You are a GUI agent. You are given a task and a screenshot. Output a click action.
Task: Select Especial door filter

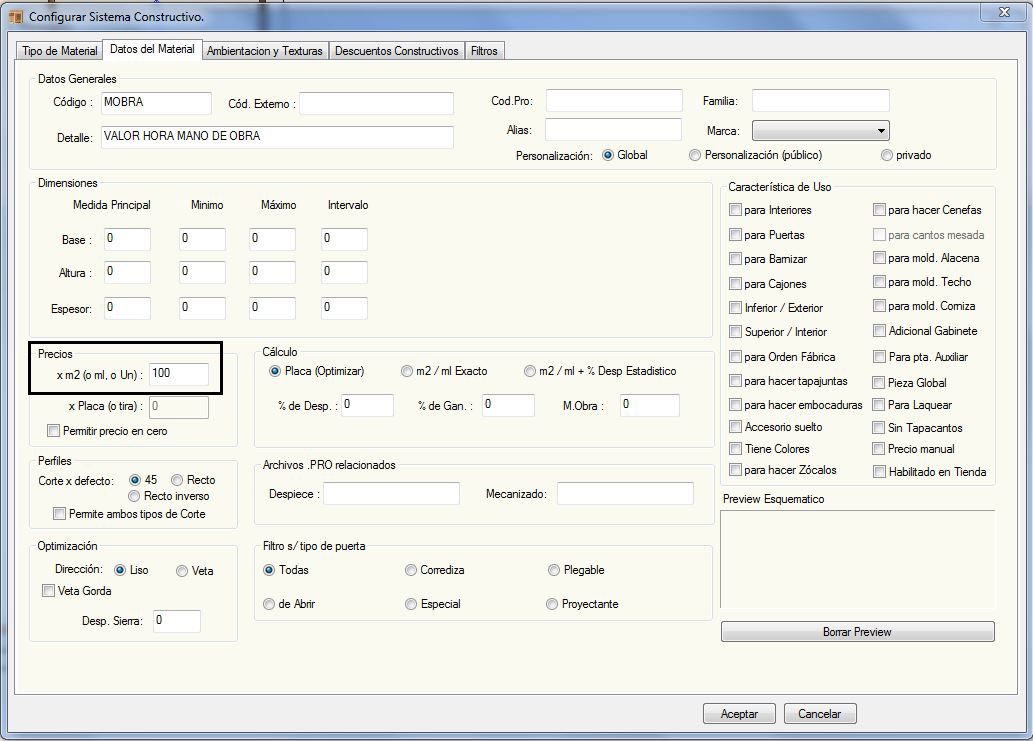pyautogui.click(x=411, y=604)
